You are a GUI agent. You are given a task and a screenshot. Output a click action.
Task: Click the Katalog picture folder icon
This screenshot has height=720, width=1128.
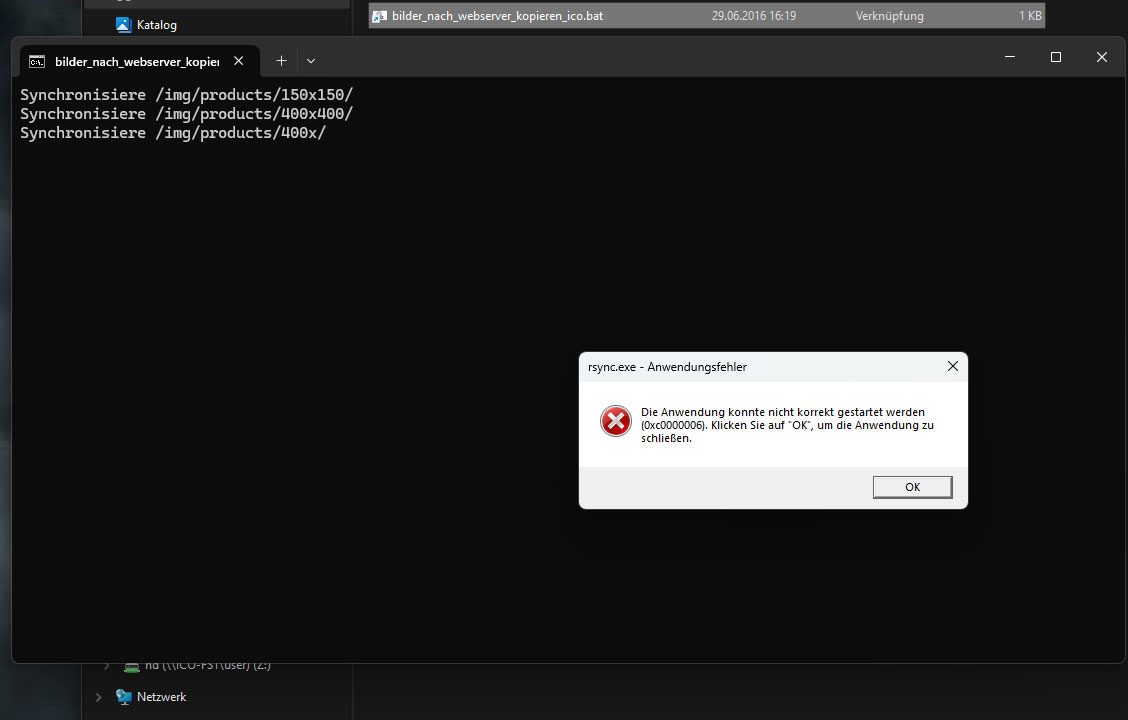coord(124,24)
